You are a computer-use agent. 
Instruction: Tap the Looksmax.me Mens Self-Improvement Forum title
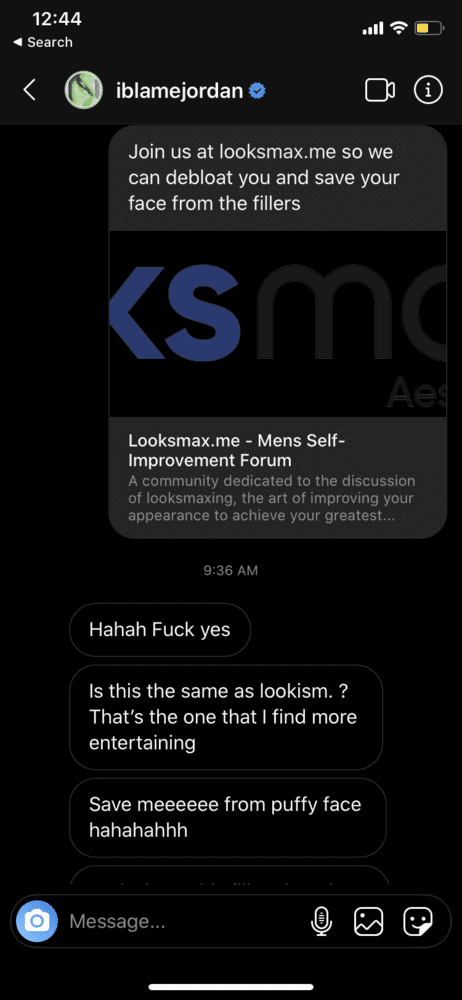(x=237, y=450)
